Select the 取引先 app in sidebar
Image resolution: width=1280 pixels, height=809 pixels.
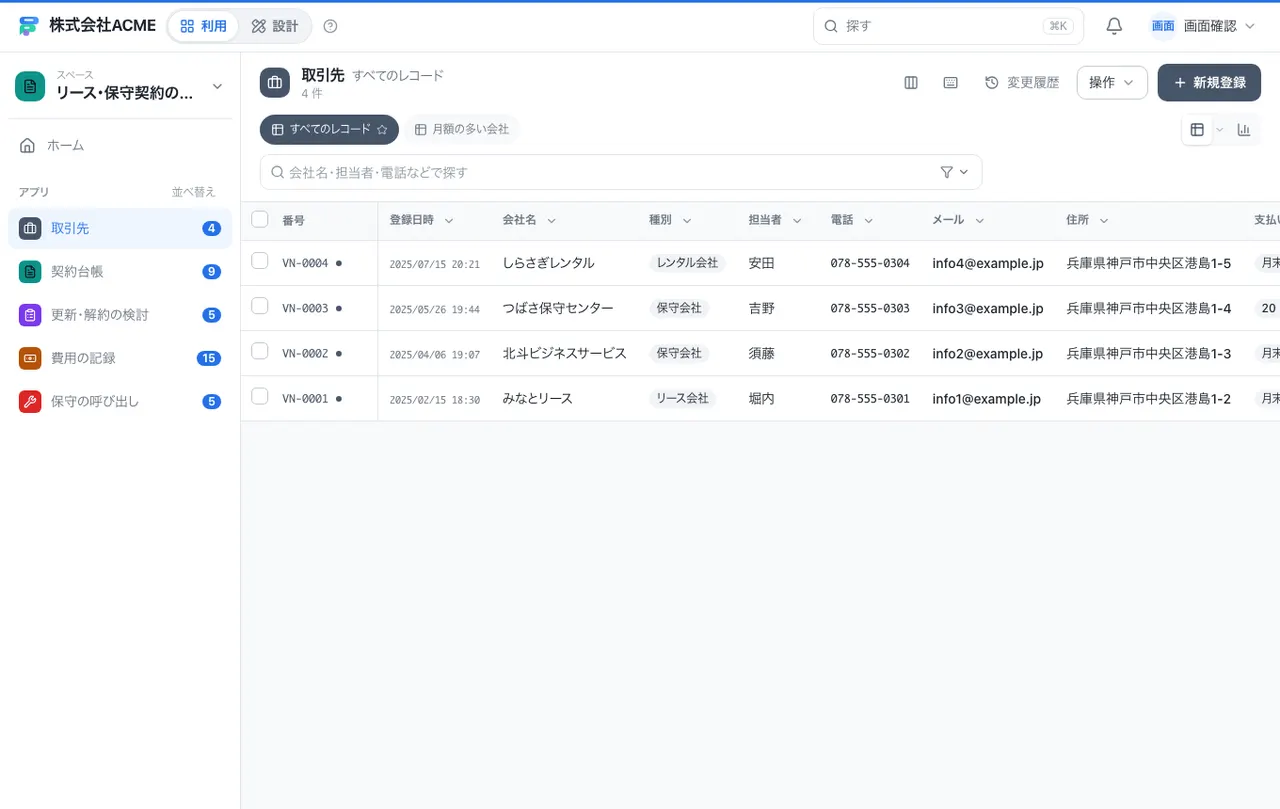120,228
